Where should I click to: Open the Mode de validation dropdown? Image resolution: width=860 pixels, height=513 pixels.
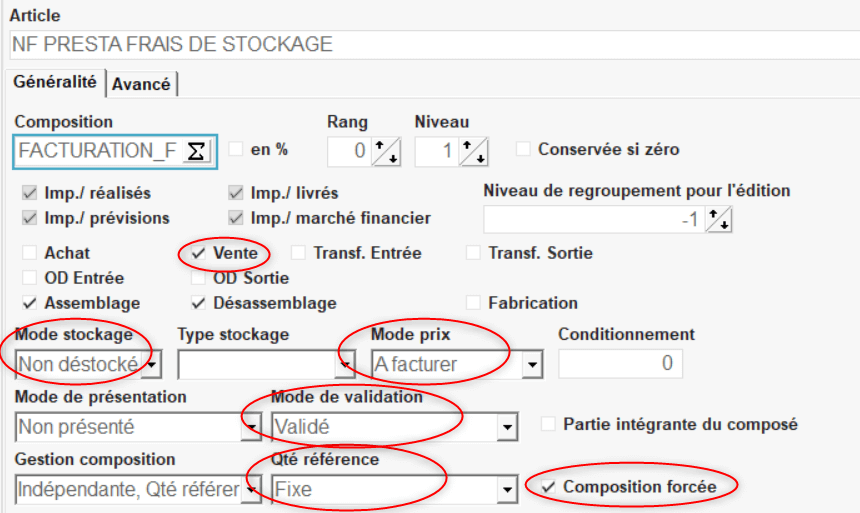pyautogui.click(x=507, y=427)
